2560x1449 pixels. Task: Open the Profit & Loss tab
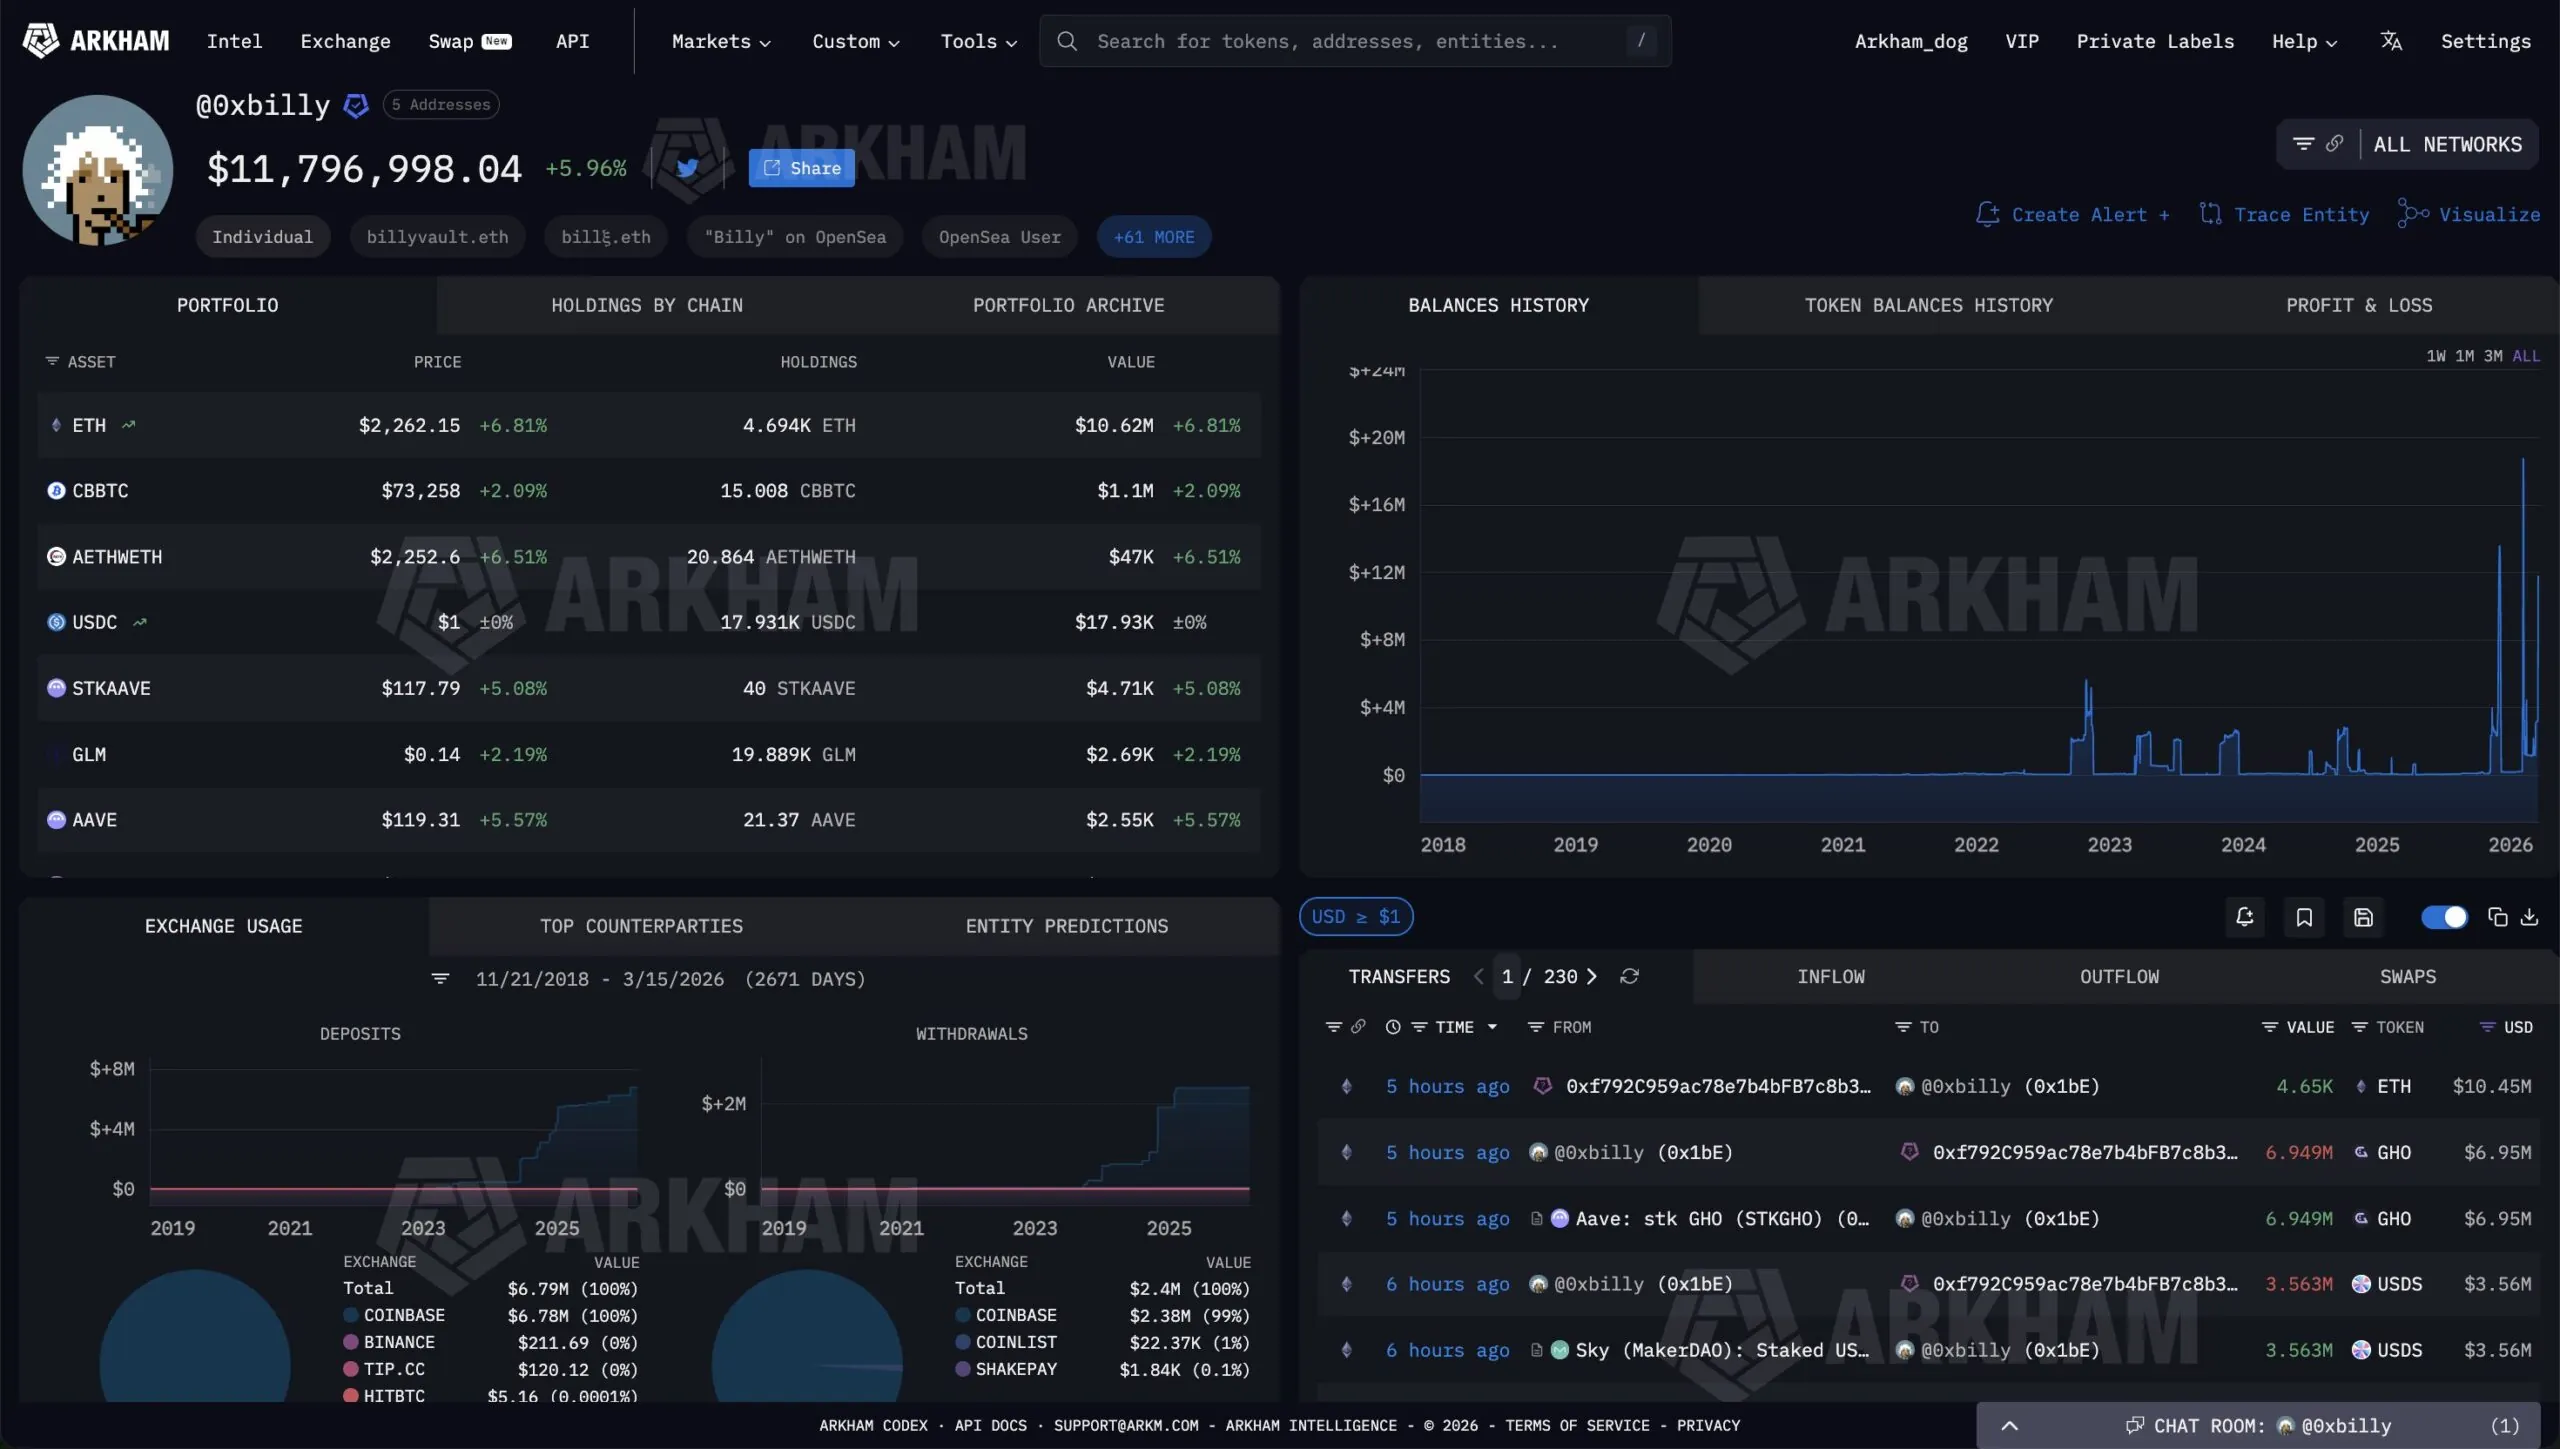pos(2358,305)
